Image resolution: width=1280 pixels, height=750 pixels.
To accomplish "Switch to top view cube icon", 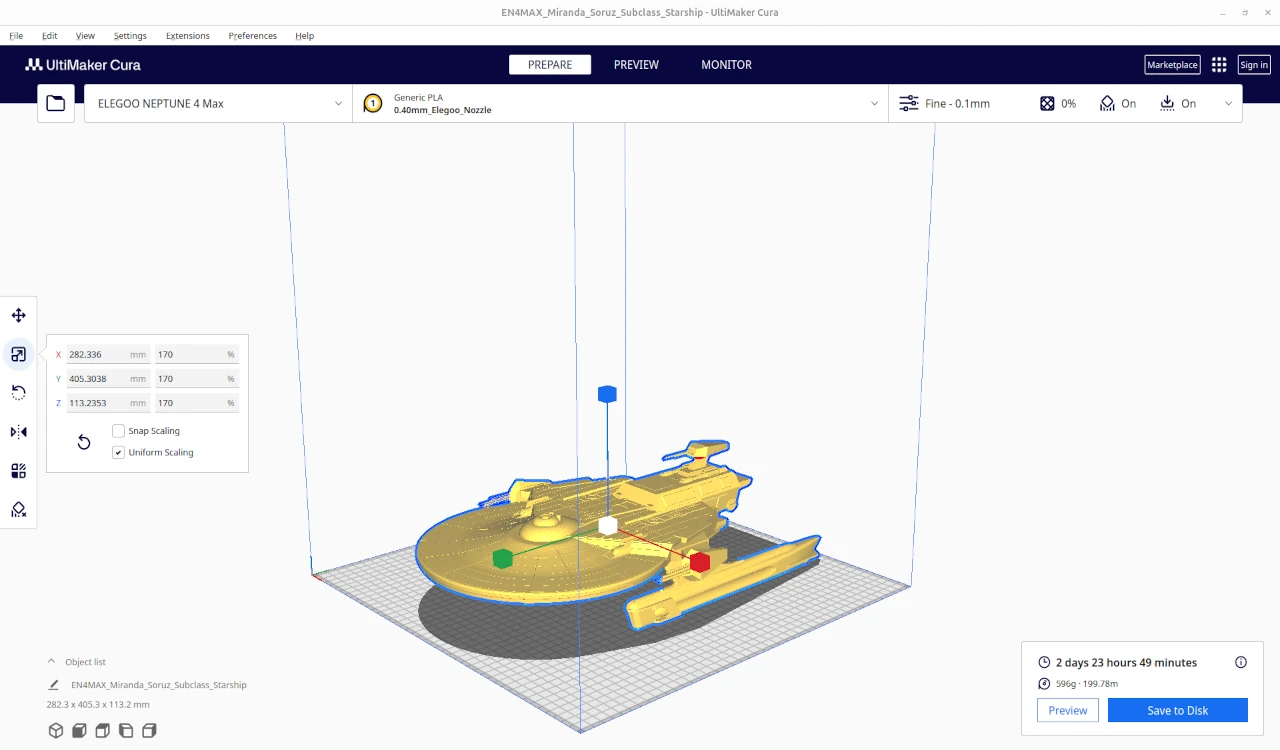I will (102, 731).
